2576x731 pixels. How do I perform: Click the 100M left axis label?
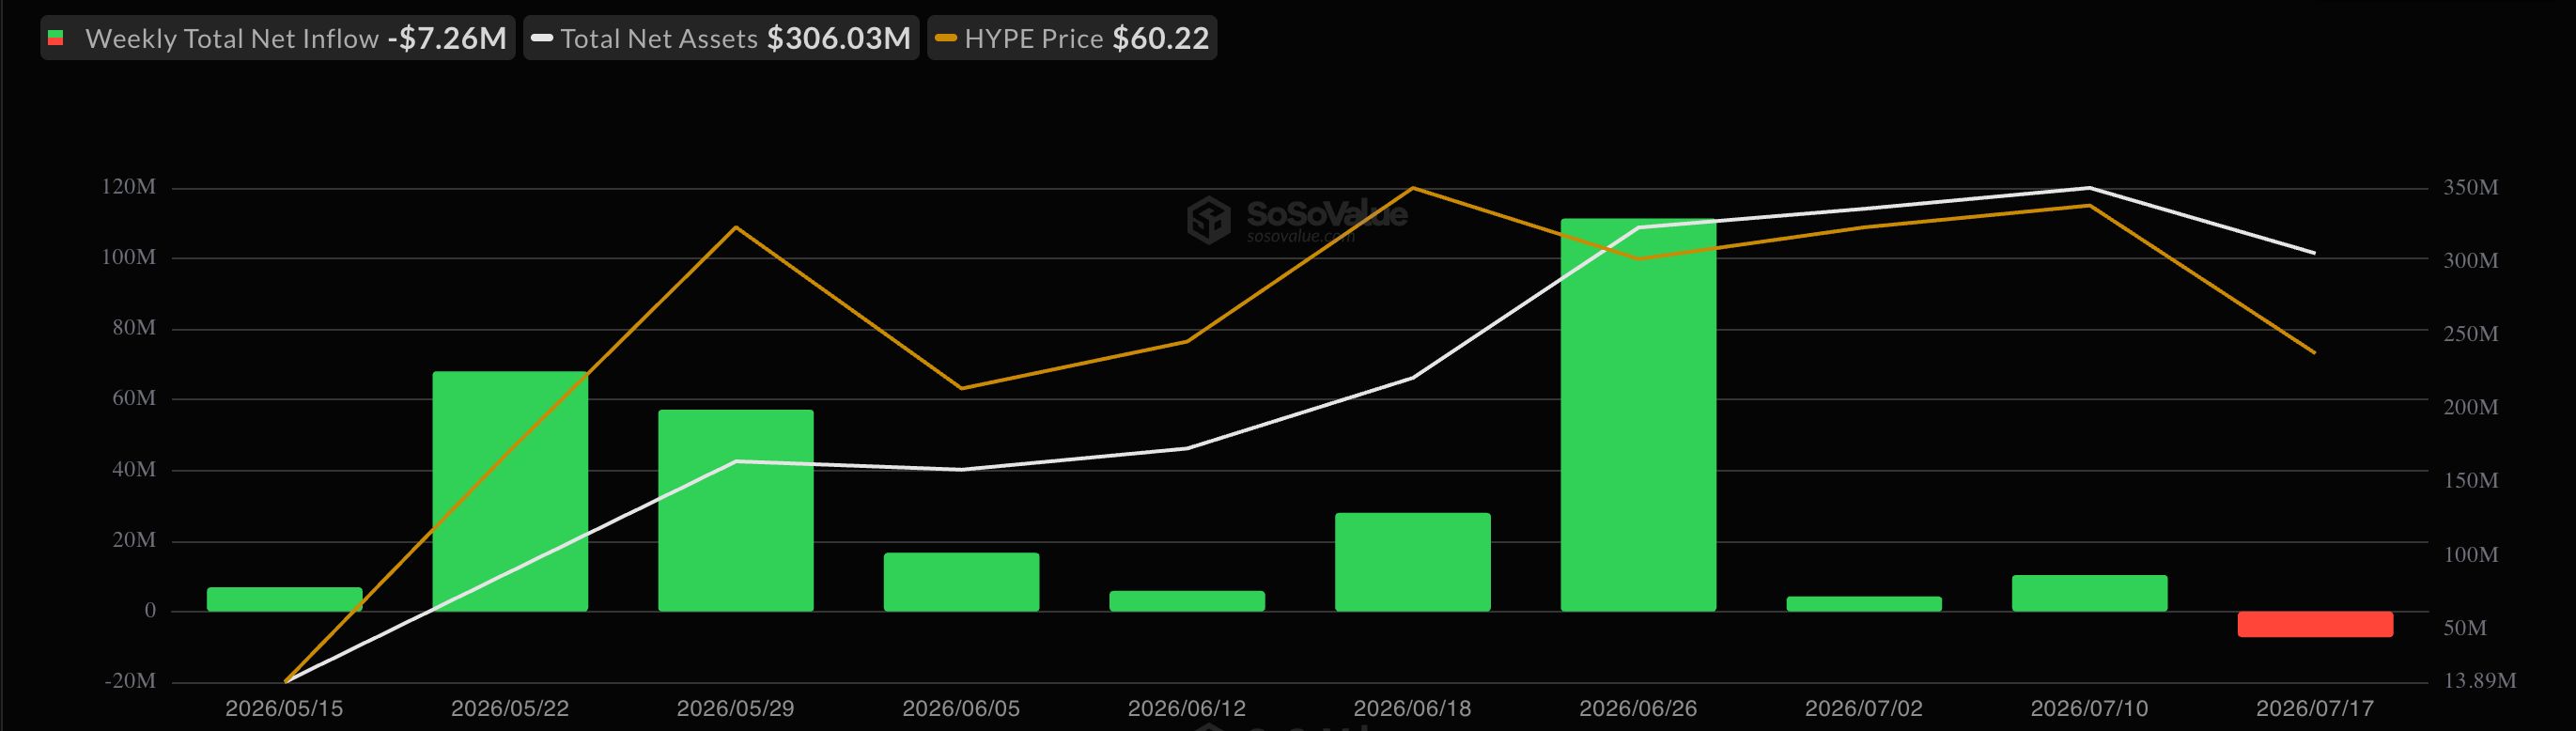pyautogui.click(x=129, y=257)
